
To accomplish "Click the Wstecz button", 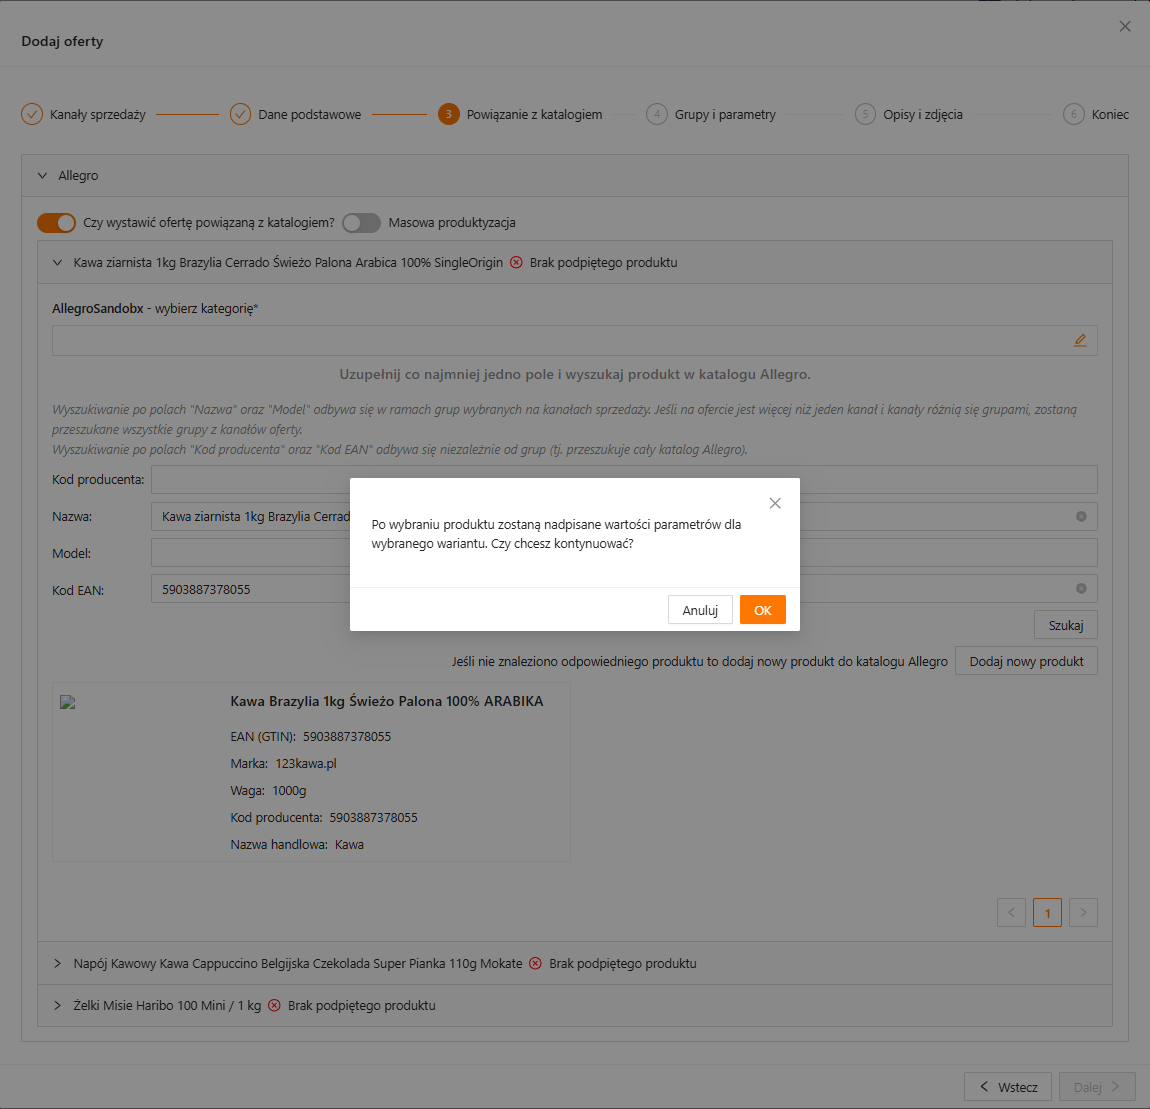I will 1008,1087.
